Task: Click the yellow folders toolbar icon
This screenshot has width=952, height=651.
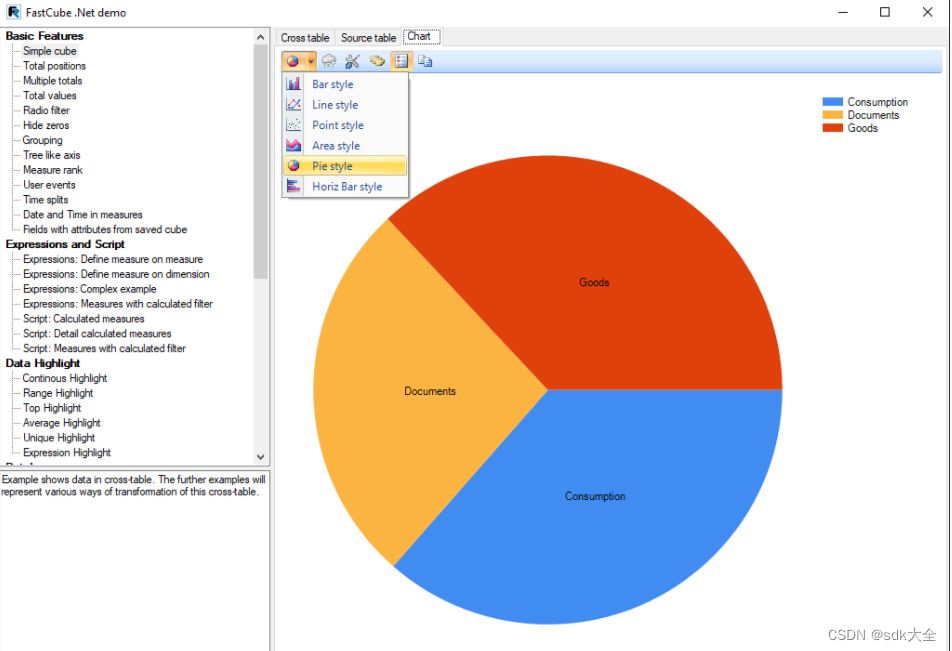Action: (x=377, y=61)
